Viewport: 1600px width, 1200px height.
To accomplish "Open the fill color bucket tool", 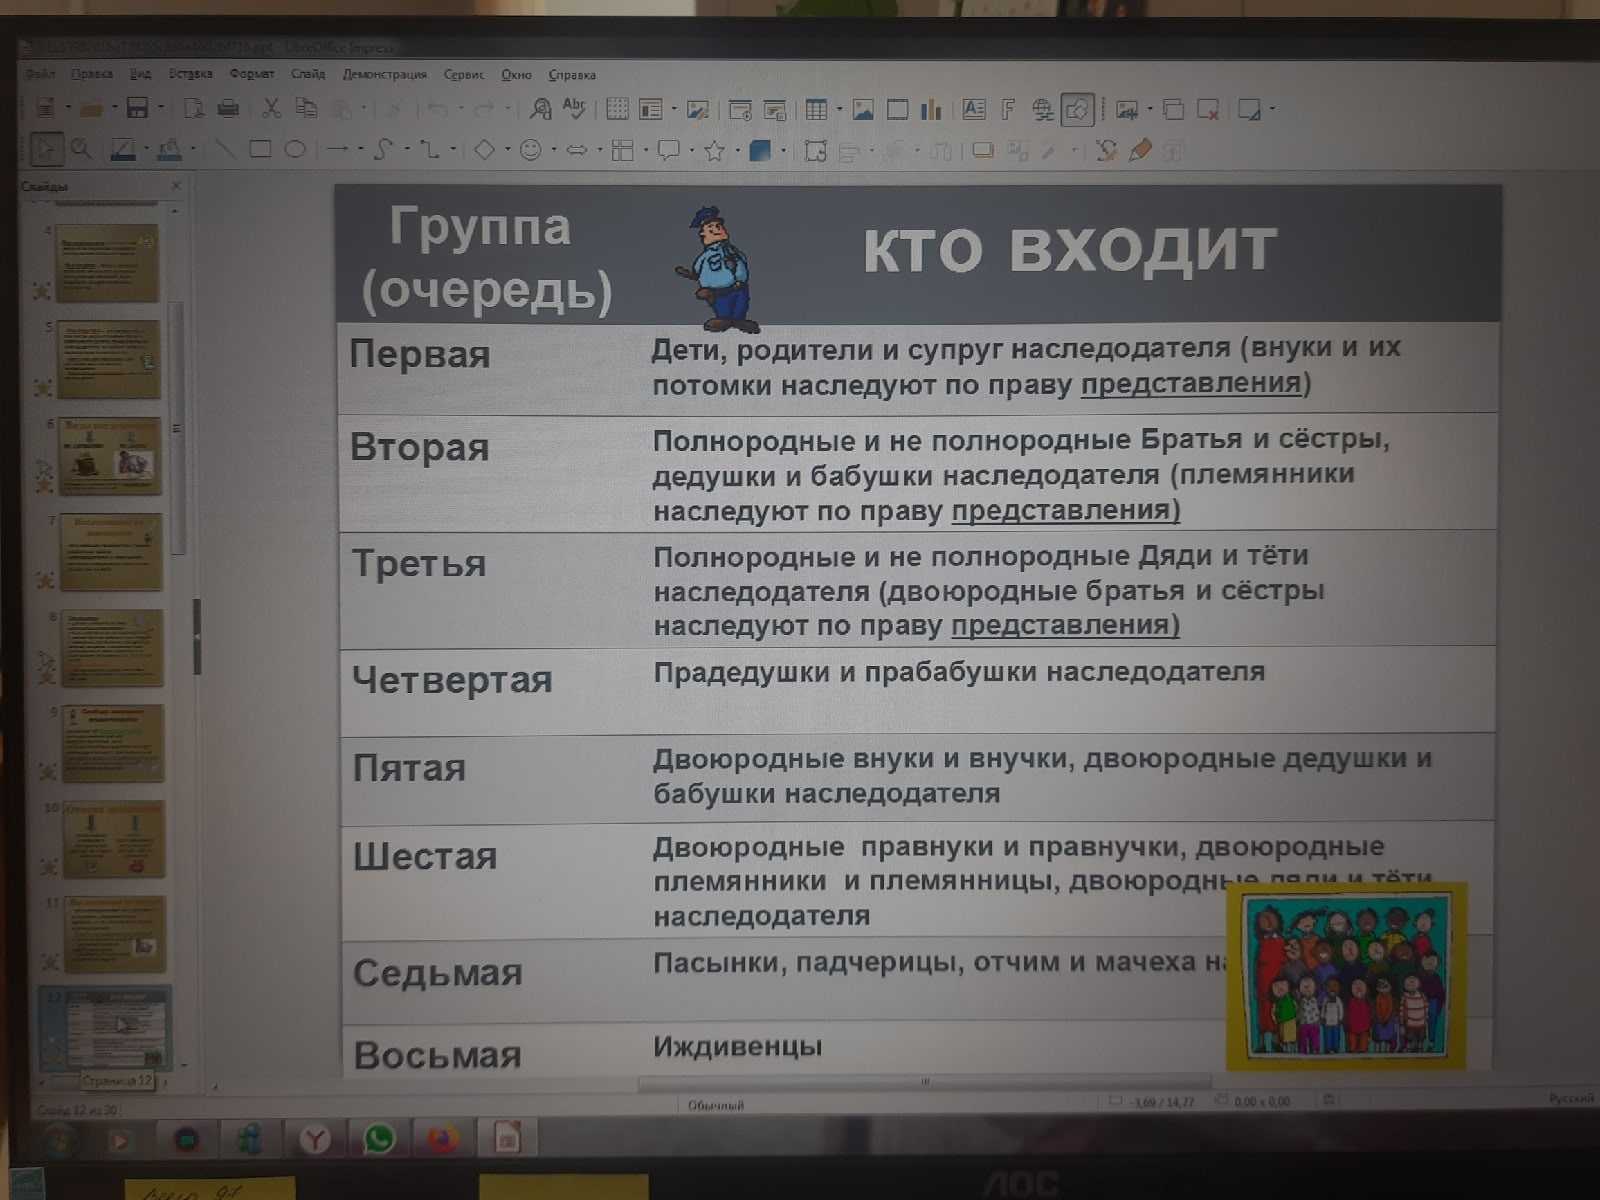I will (170, 150).
